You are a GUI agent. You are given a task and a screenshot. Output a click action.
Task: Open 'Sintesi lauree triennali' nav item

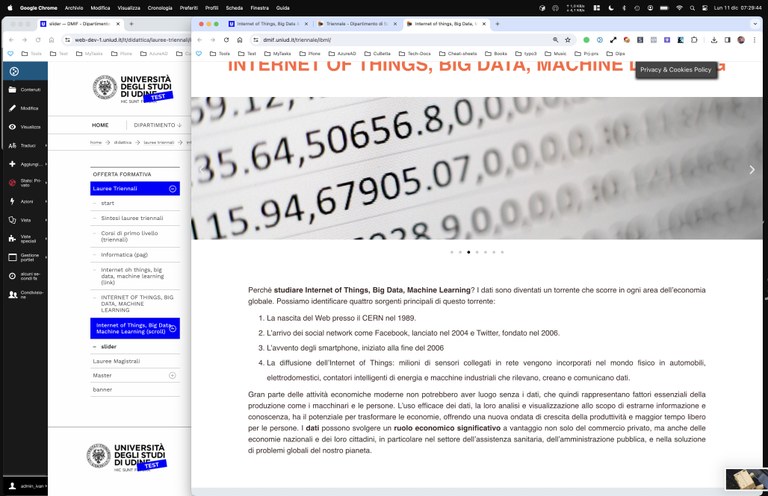tap(132, 218)
